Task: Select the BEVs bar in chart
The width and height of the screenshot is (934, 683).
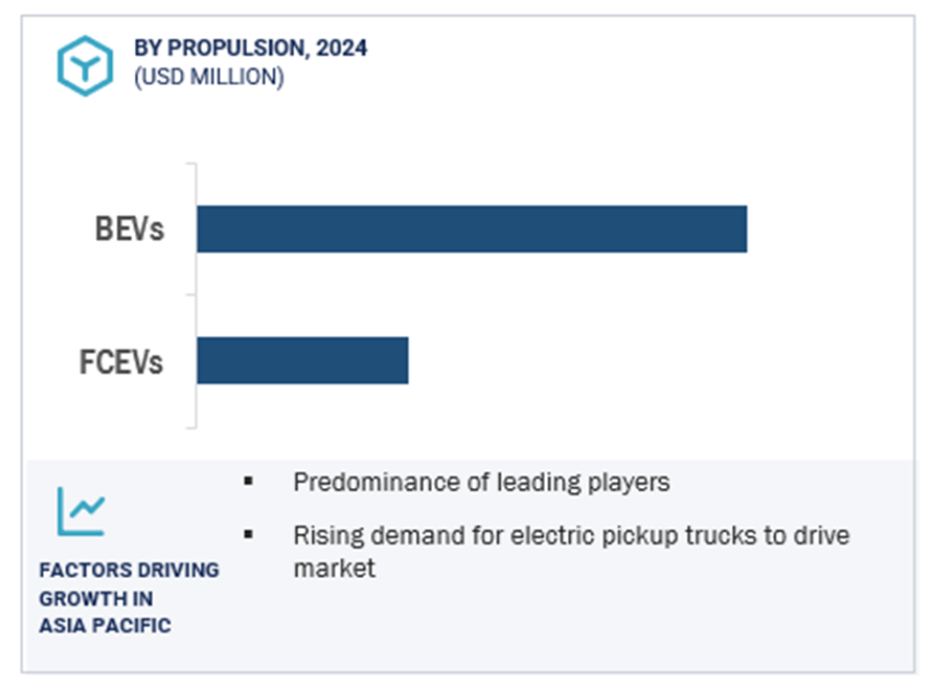Action: tap(472, 229)
